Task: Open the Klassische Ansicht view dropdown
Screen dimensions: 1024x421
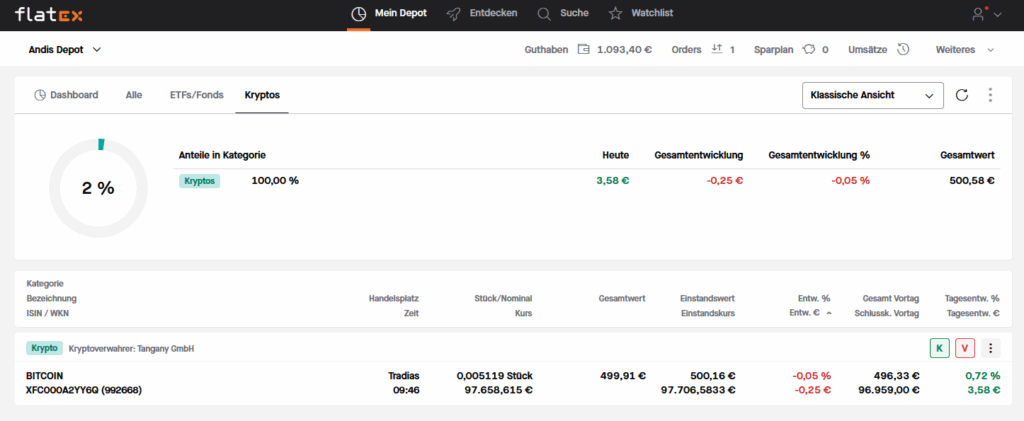Action: click(873, 95)
